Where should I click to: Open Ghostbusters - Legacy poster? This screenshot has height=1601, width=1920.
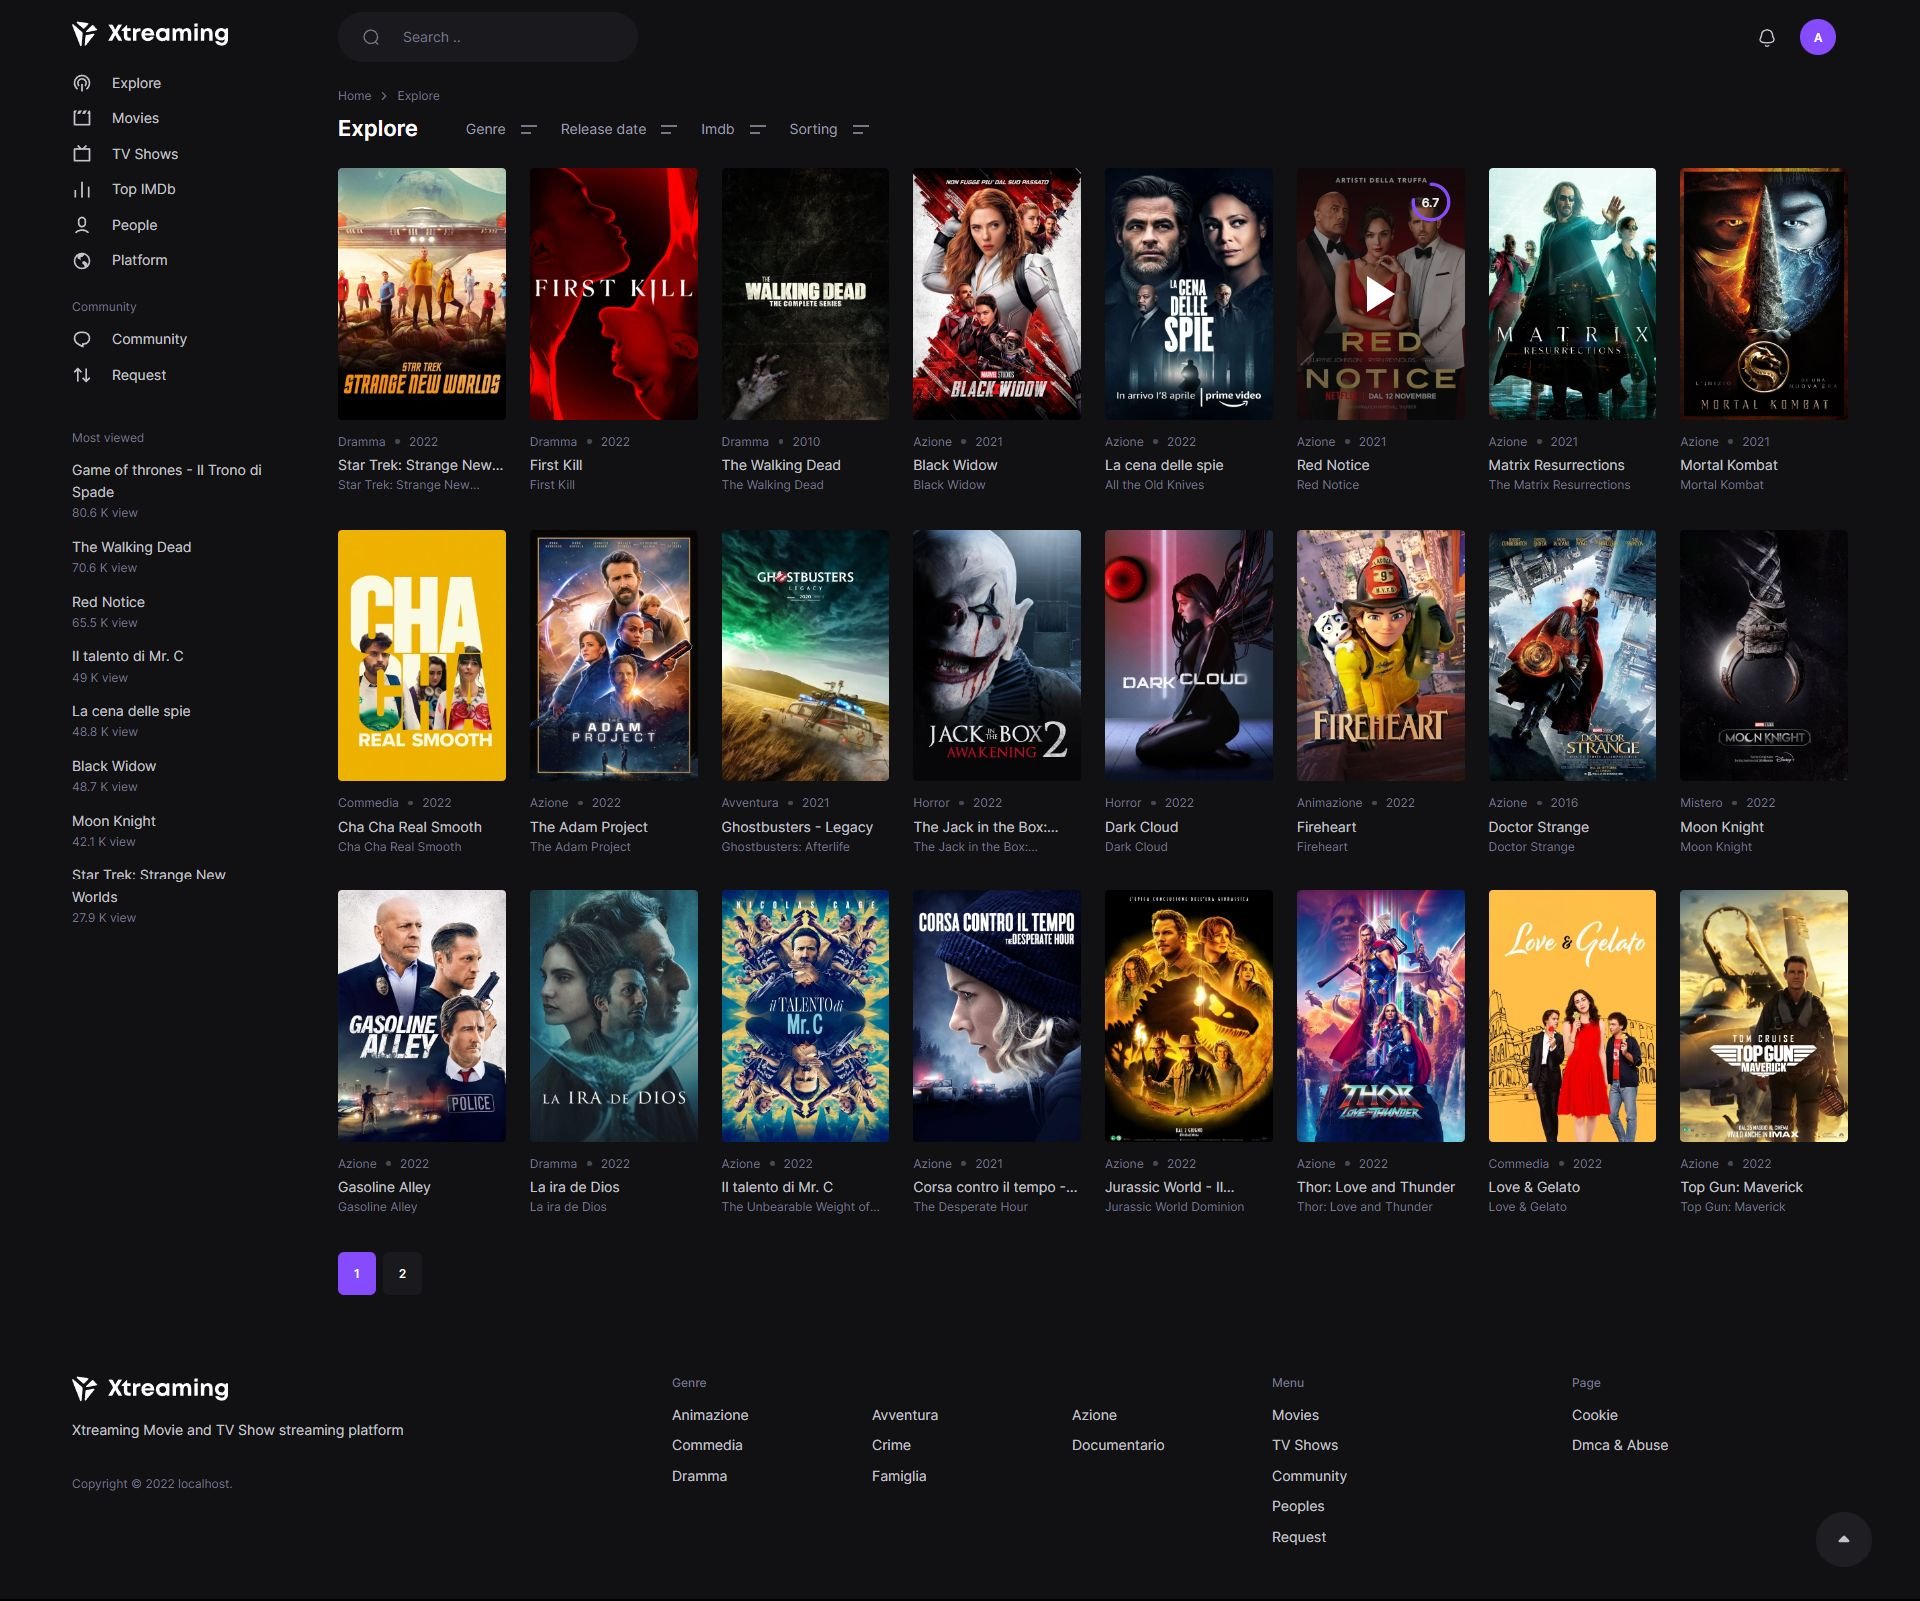point(805,655)
